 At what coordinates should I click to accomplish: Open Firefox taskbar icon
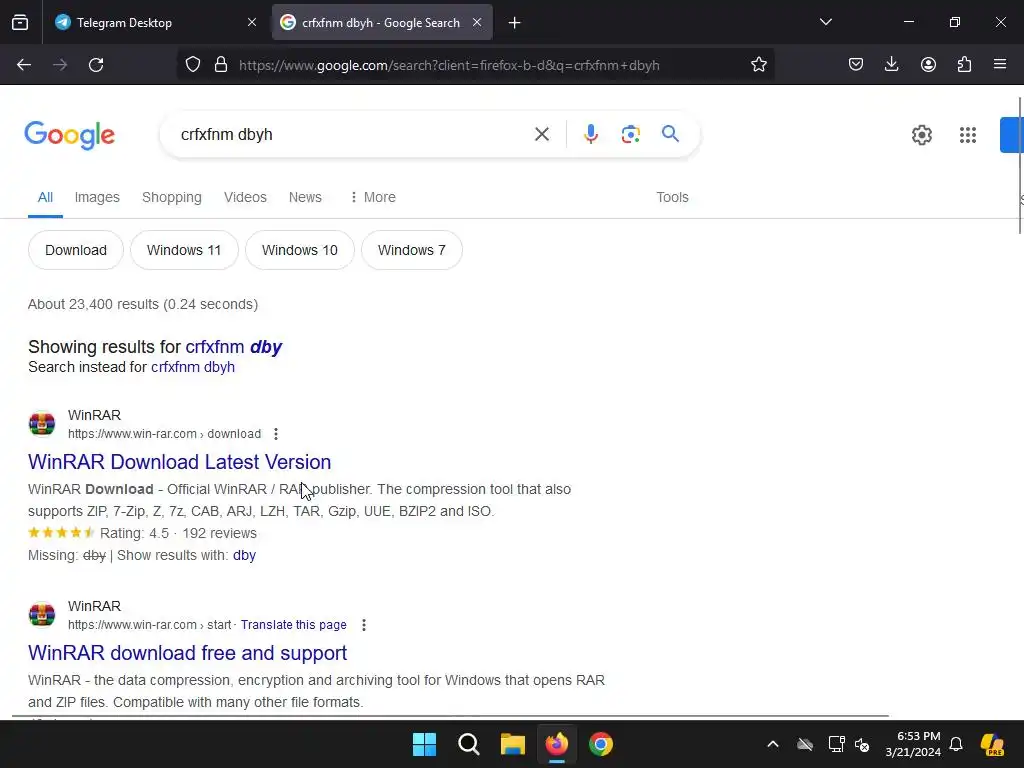[x=556, y=744]
